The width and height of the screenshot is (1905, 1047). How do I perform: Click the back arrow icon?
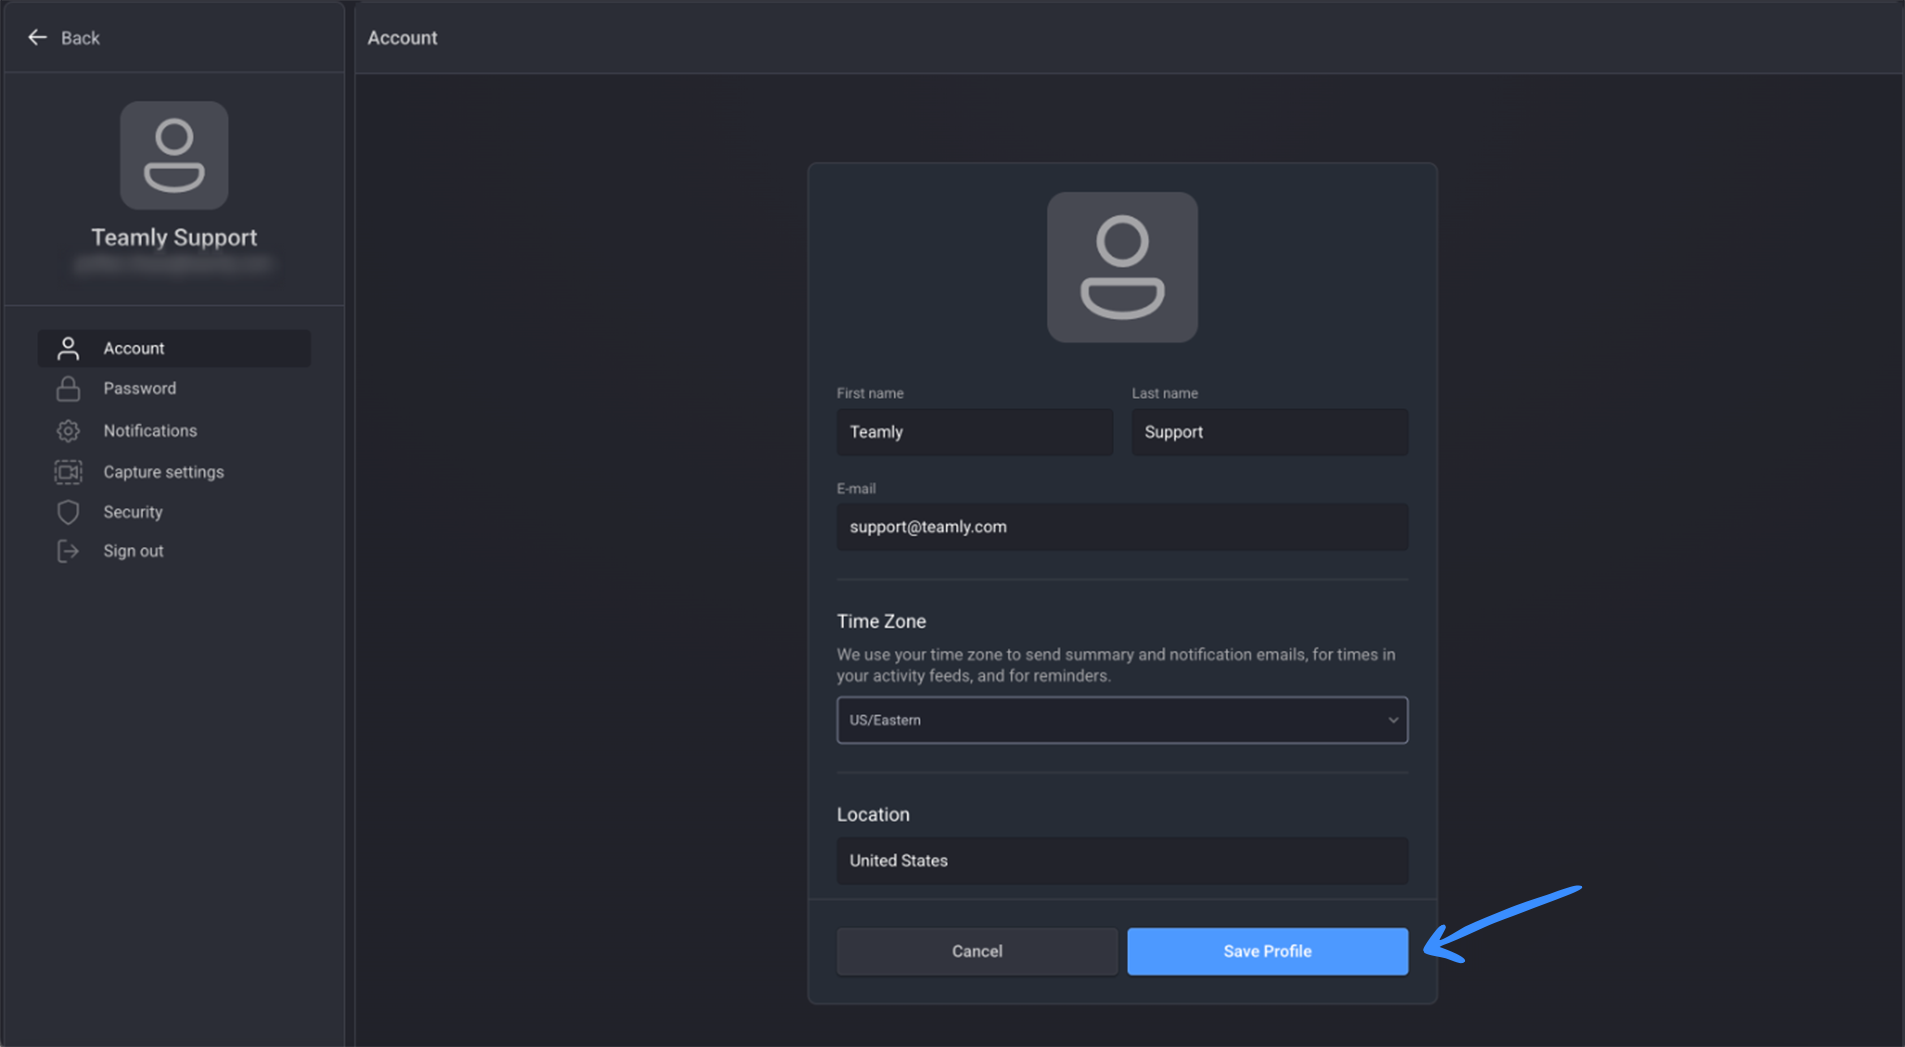[x=37, y=38]
